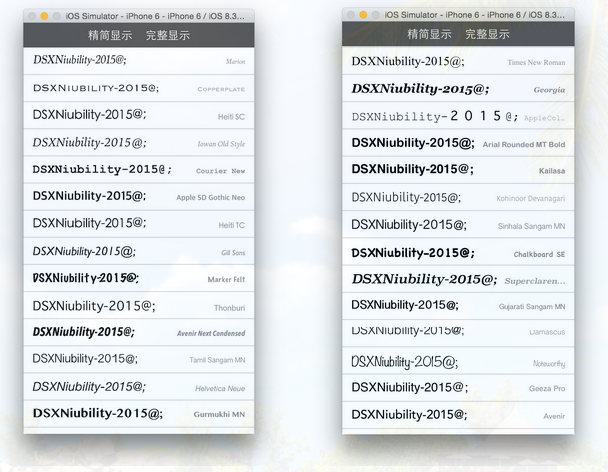
Task: Tap the Kailasa font row
Action: click(458, 170)
